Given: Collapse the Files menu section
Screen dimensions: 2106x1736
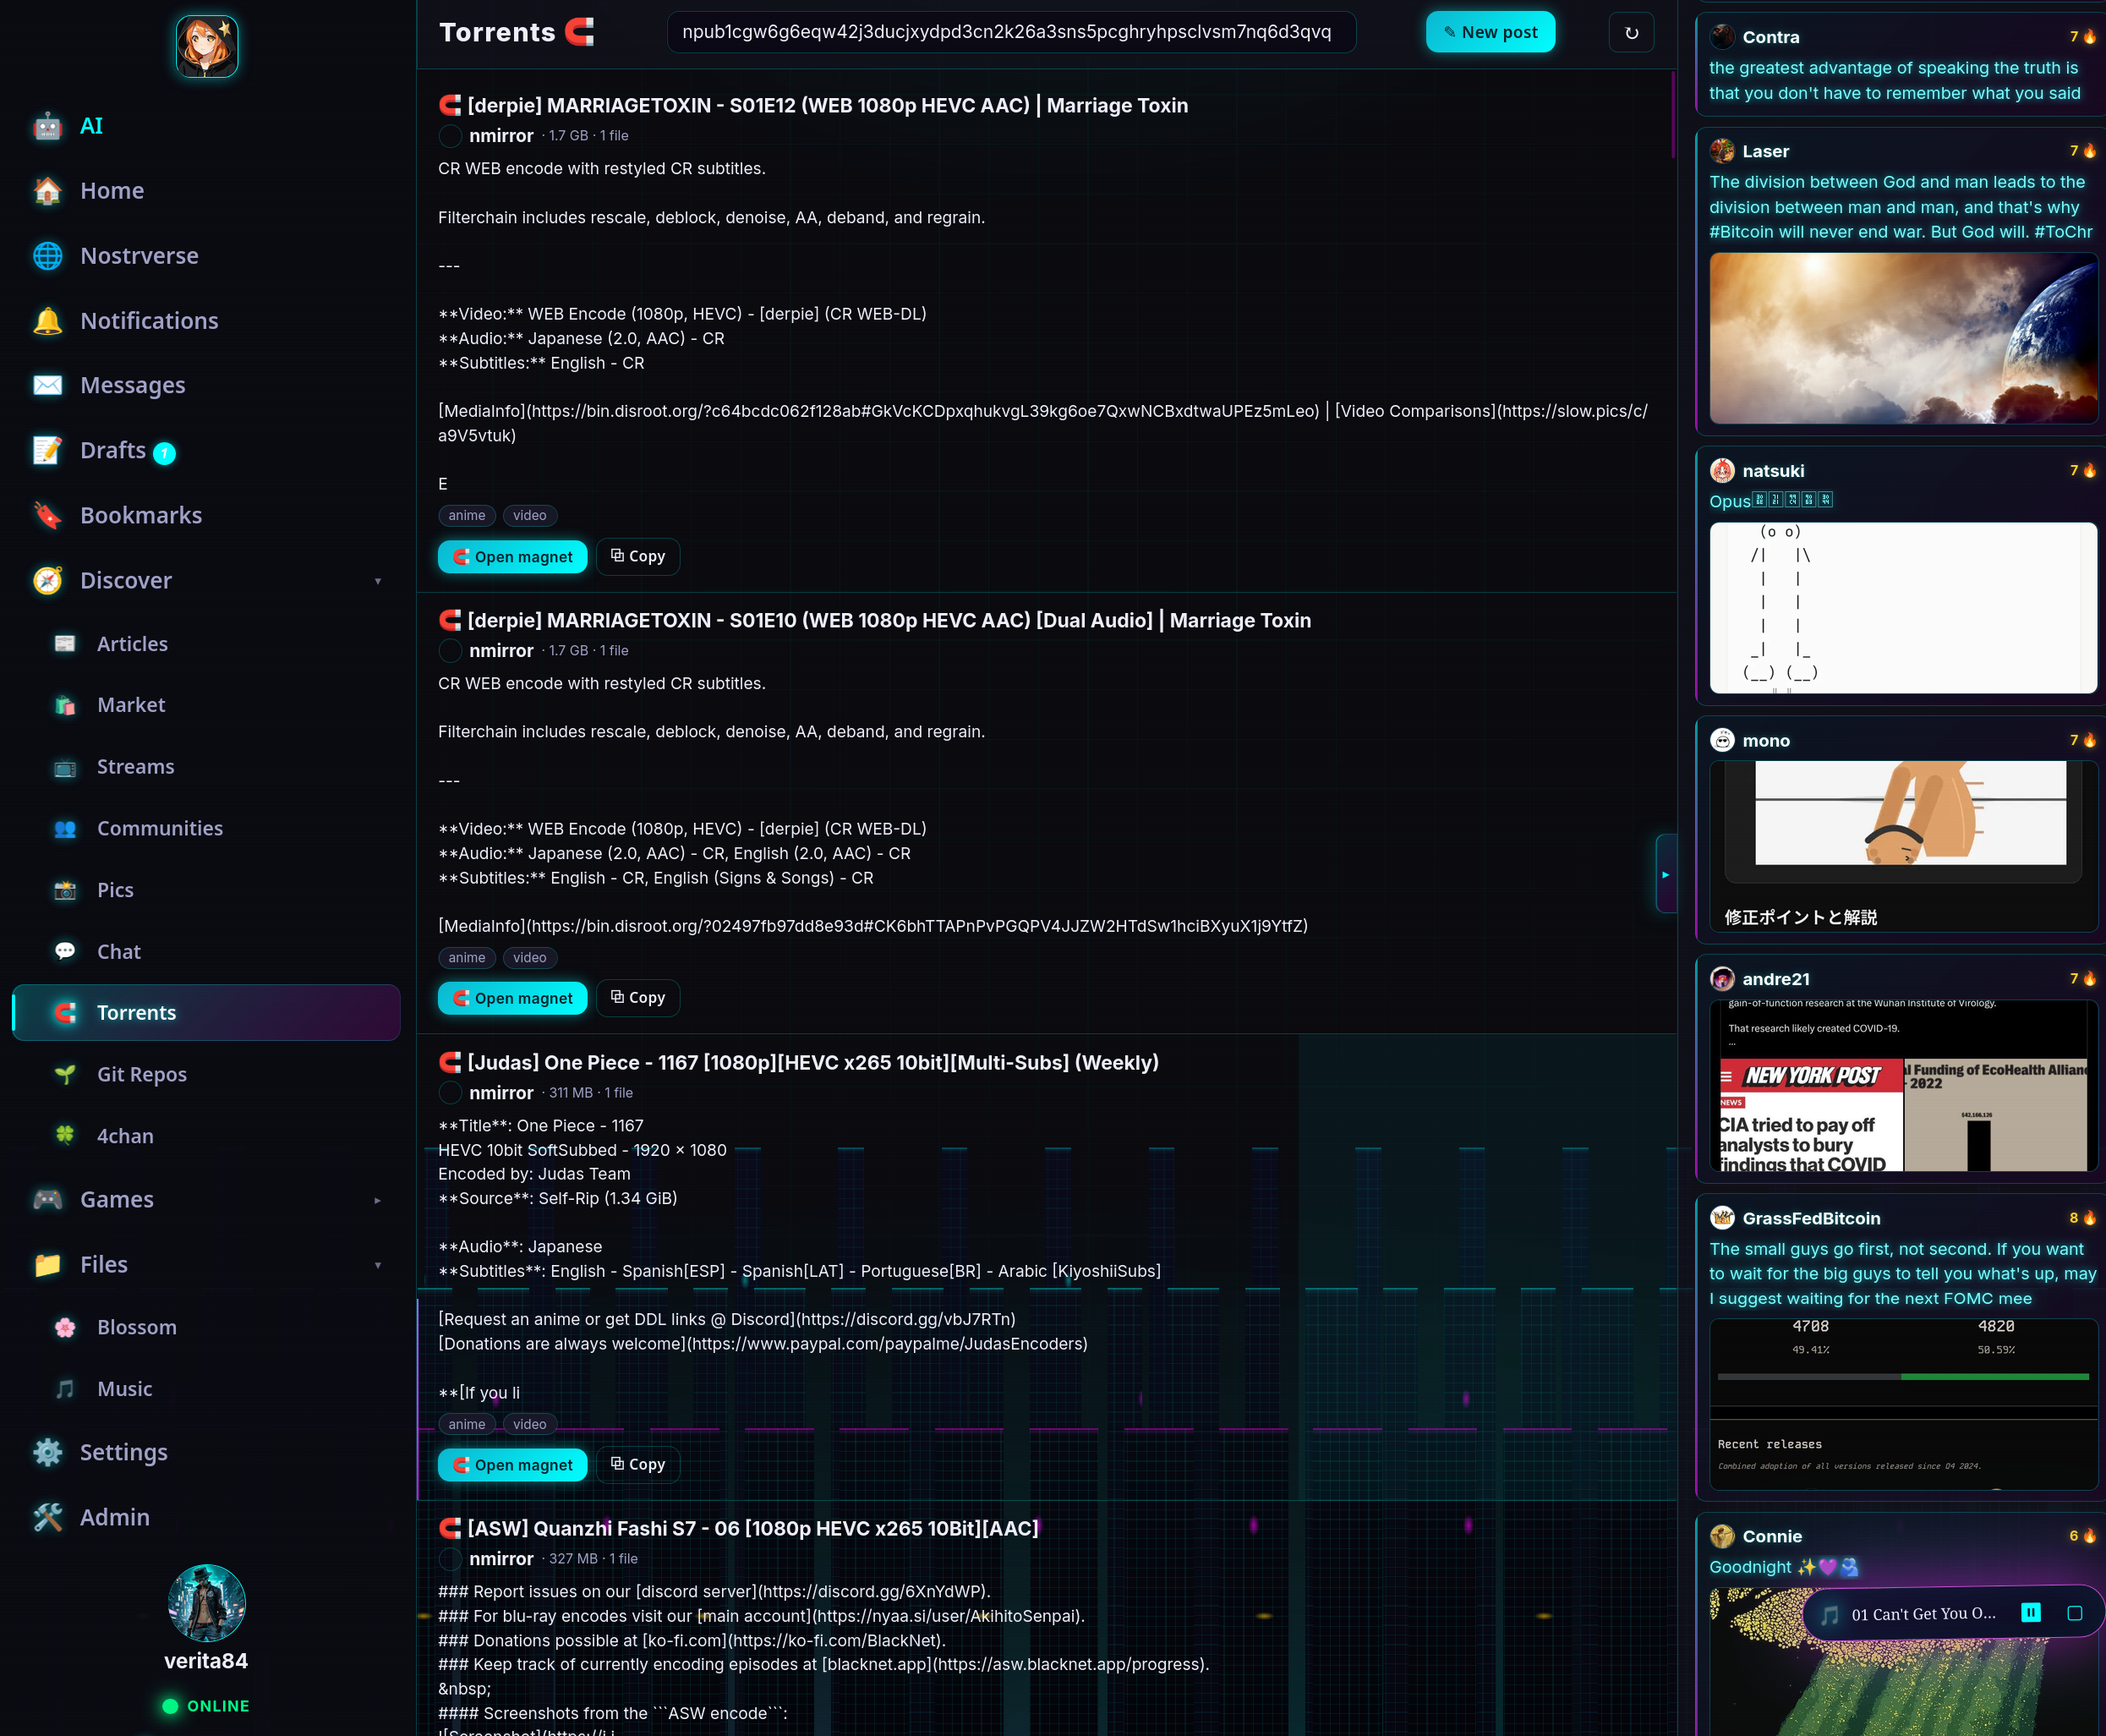Looking at the screenshot, I should click(x=378, y=1265).
